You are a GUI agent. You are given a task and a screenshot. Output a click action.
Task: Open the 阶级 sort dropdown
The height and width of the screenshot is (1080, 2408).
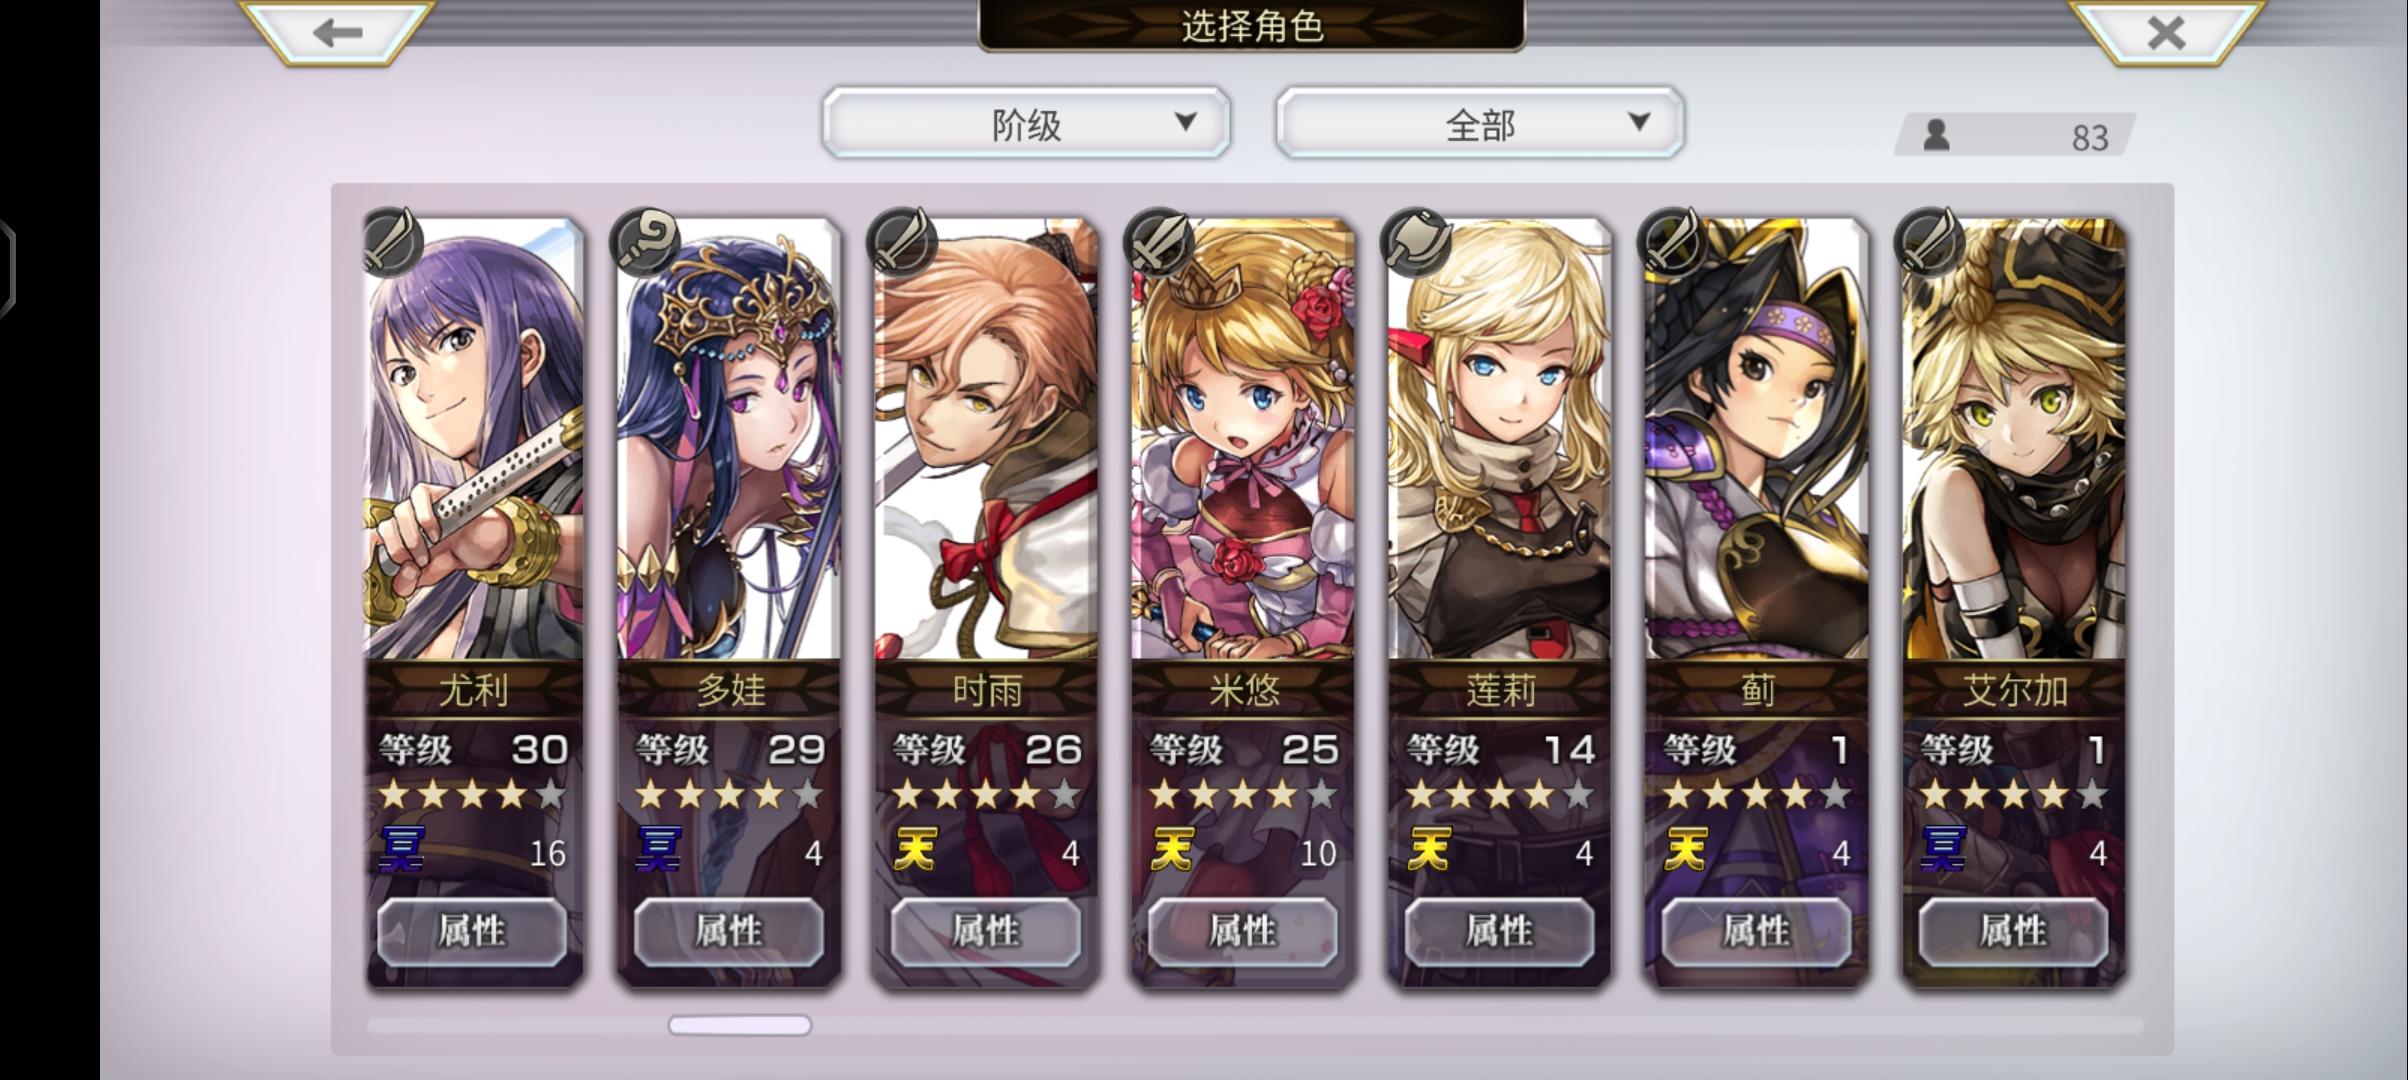click(x=1026, y=123)
